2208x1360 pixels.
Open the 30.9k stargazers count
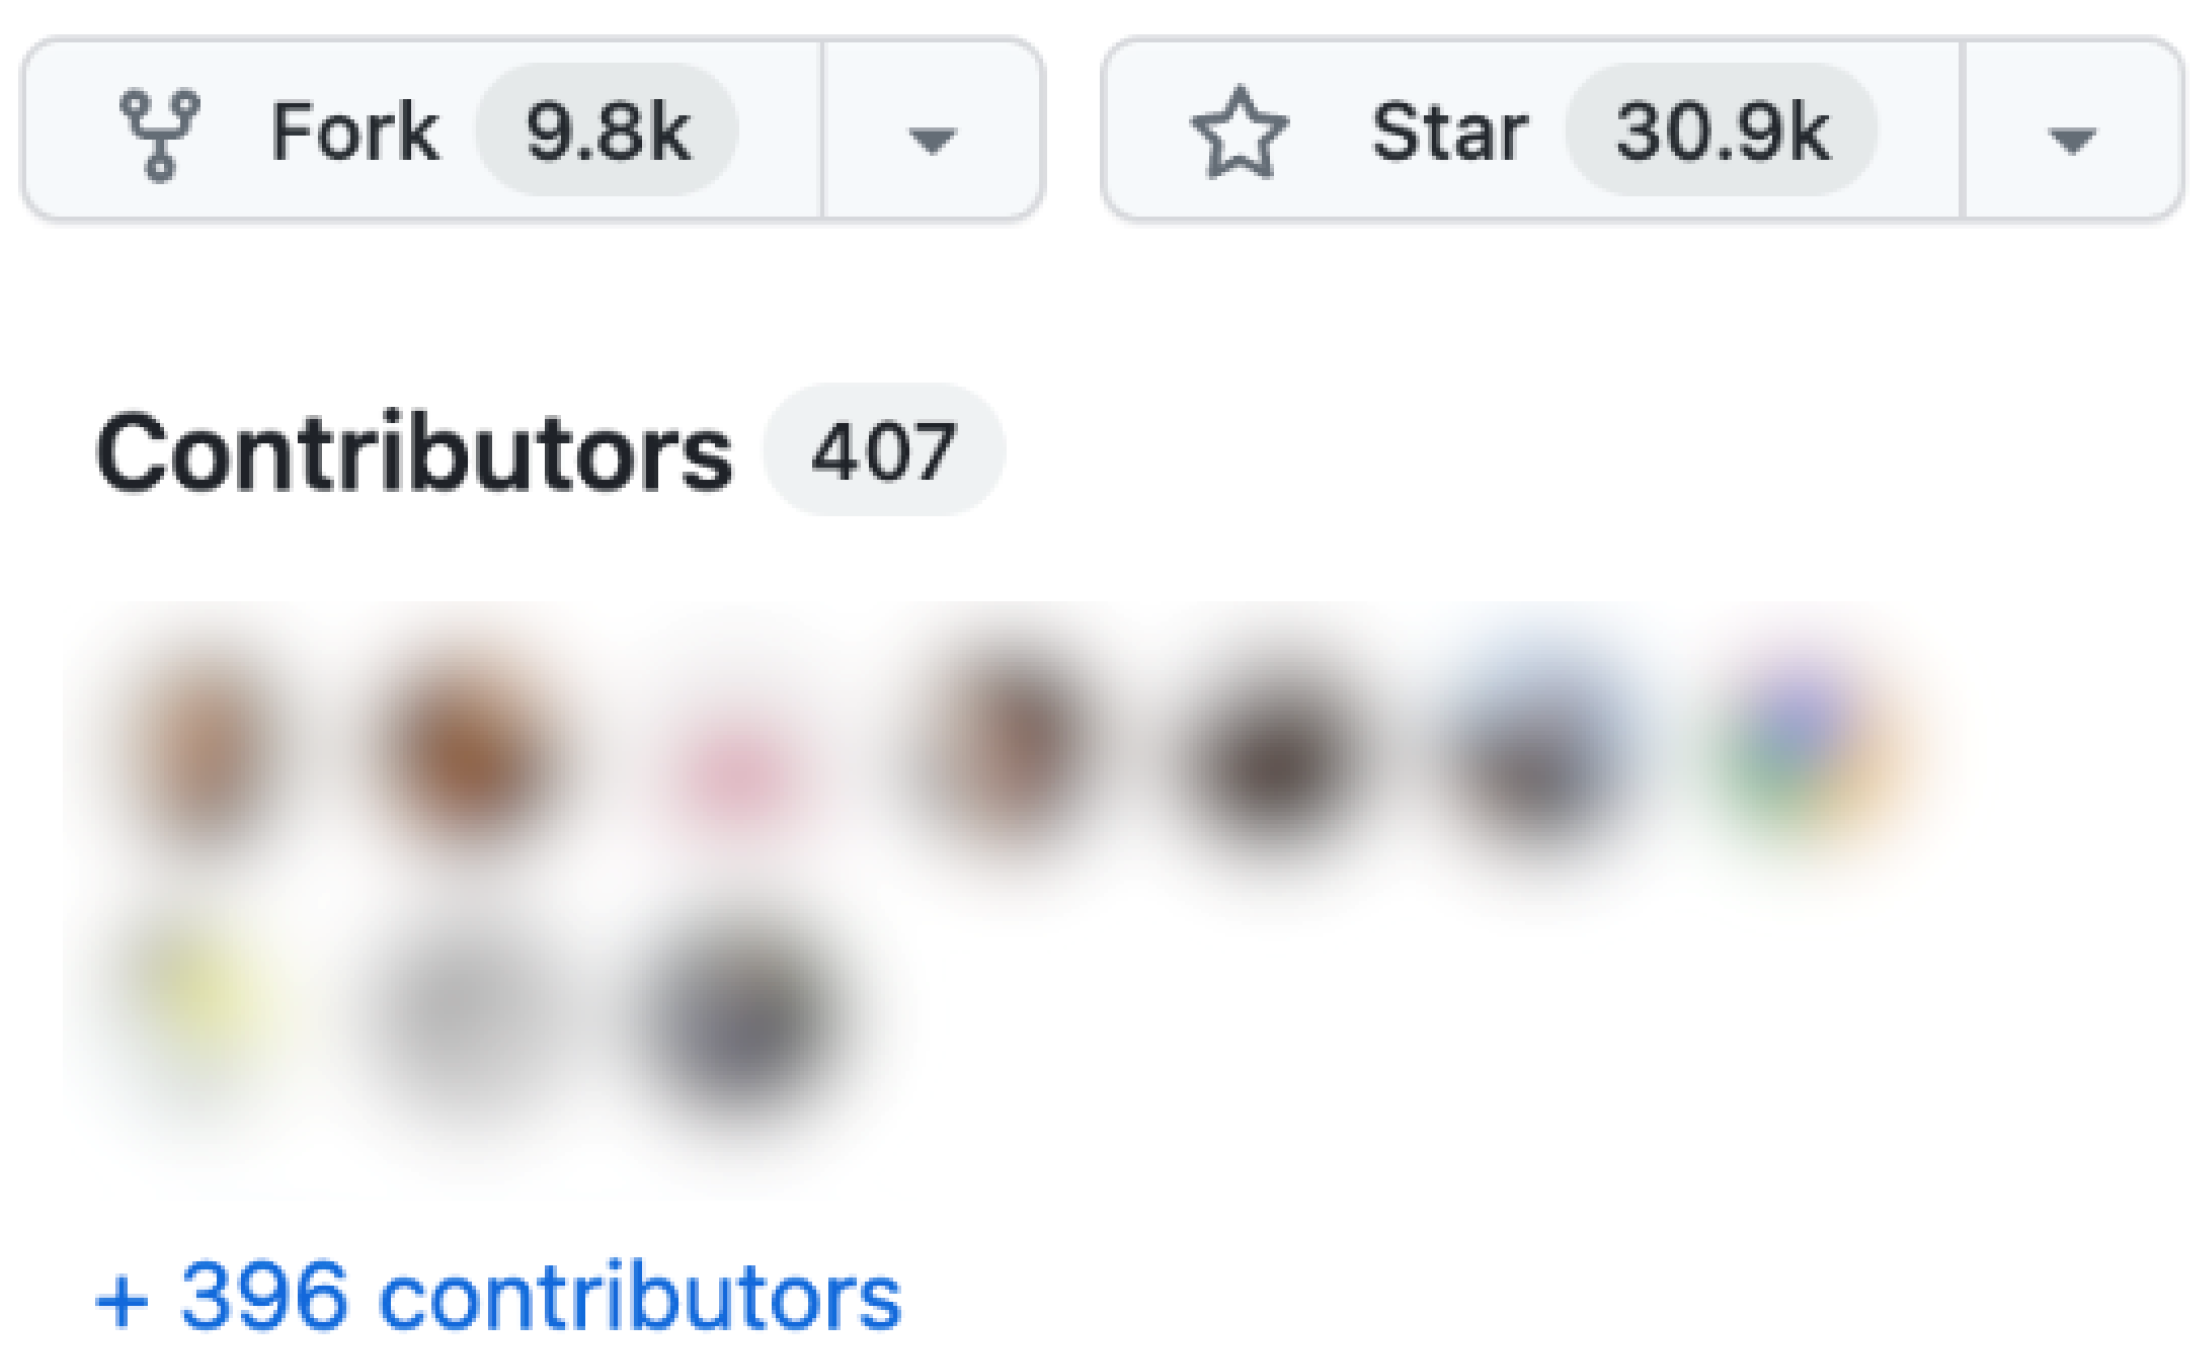tap(1722, 130)
